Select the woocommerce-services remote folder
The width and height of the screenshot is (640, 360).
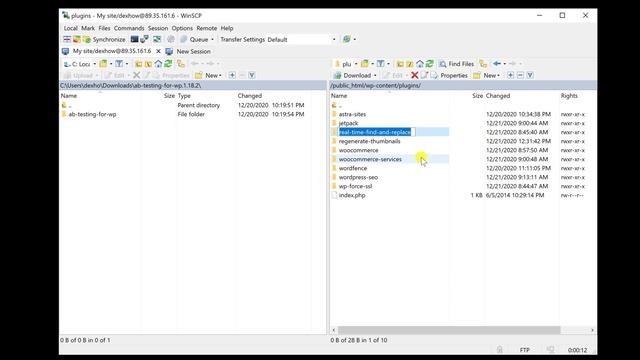[370, 159]
